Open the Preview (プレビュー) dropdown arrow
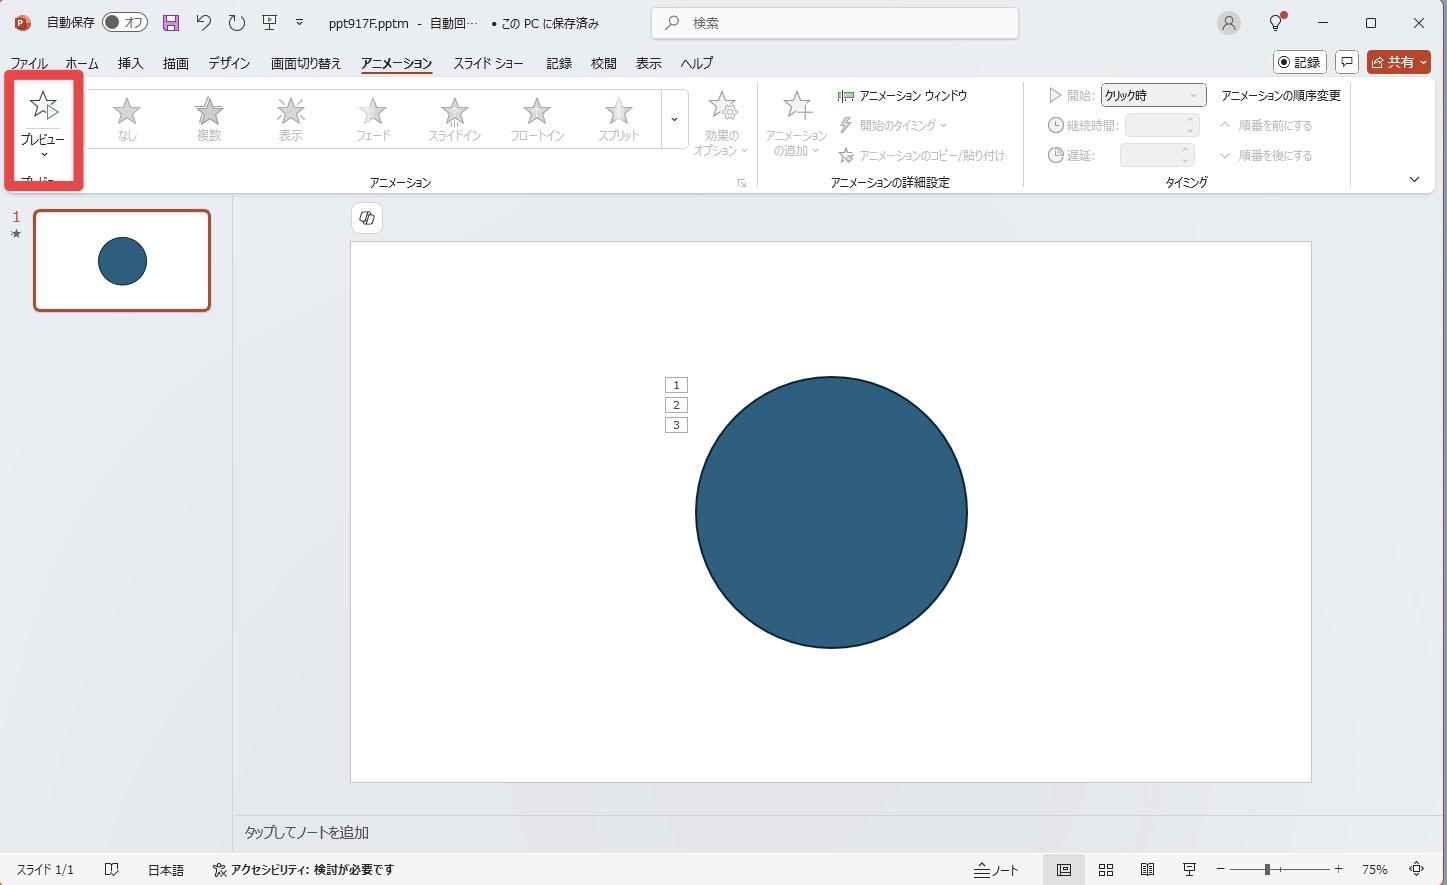1447x885 pixels. [44, 155]
